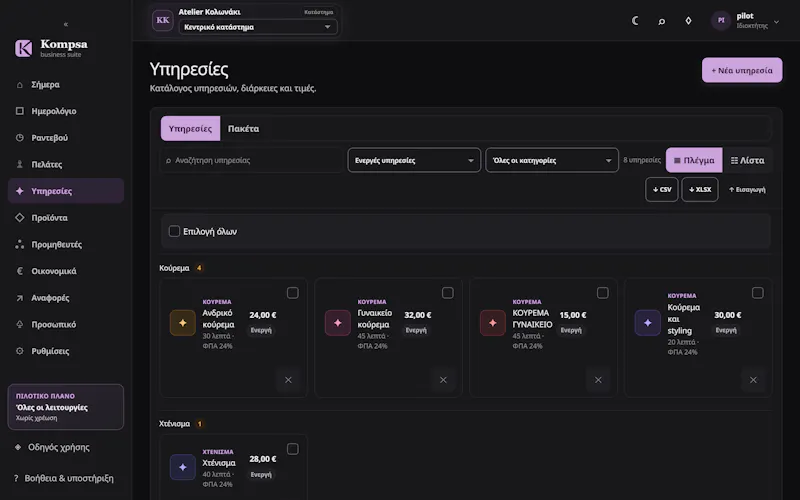Go to Πελάτες in the sidebar

click(66, 164)
